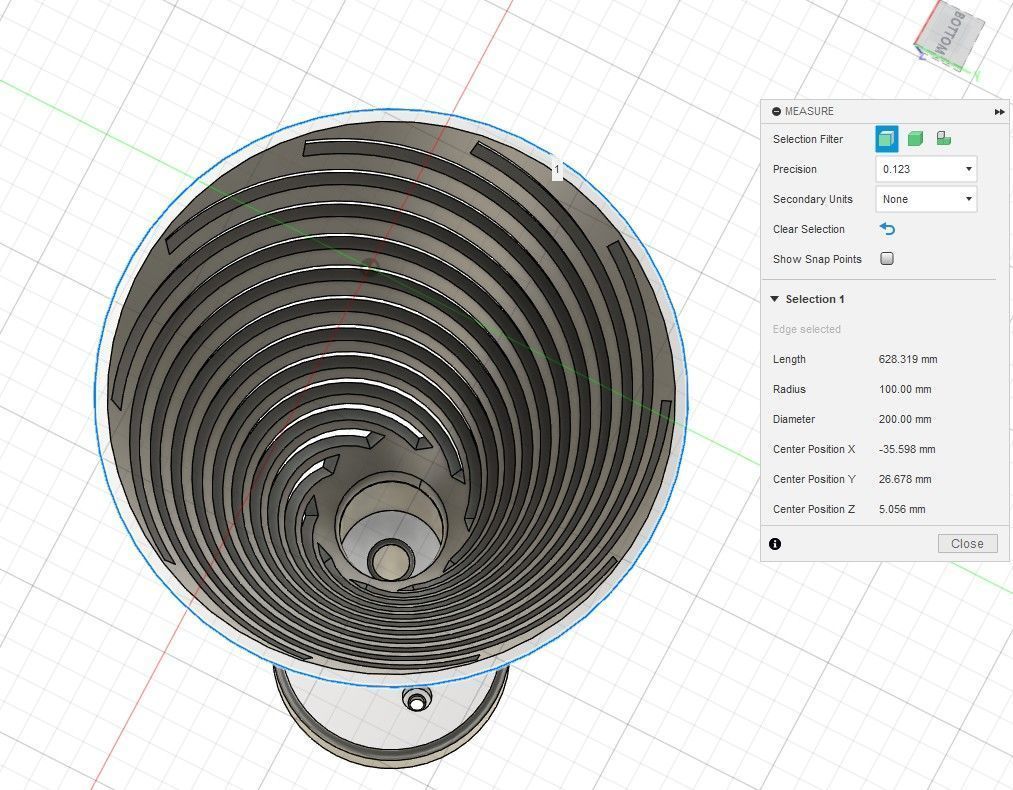This screenshot has width=1013, height=790.
Task: Click the Diameter value 200.00 mm
Action: (905, 419)
